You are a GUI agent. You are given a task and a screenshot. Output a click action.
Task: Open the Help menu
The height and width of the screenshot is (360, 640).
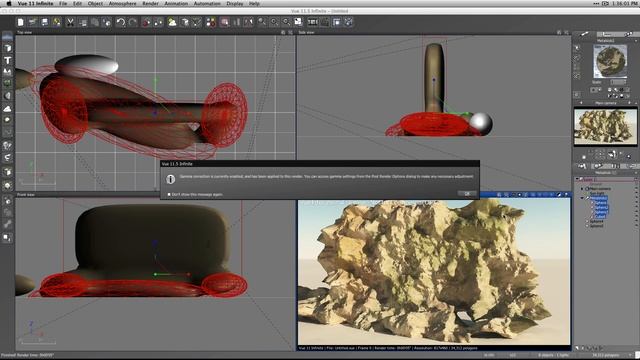pyautogui.click(x=254, y=3)
